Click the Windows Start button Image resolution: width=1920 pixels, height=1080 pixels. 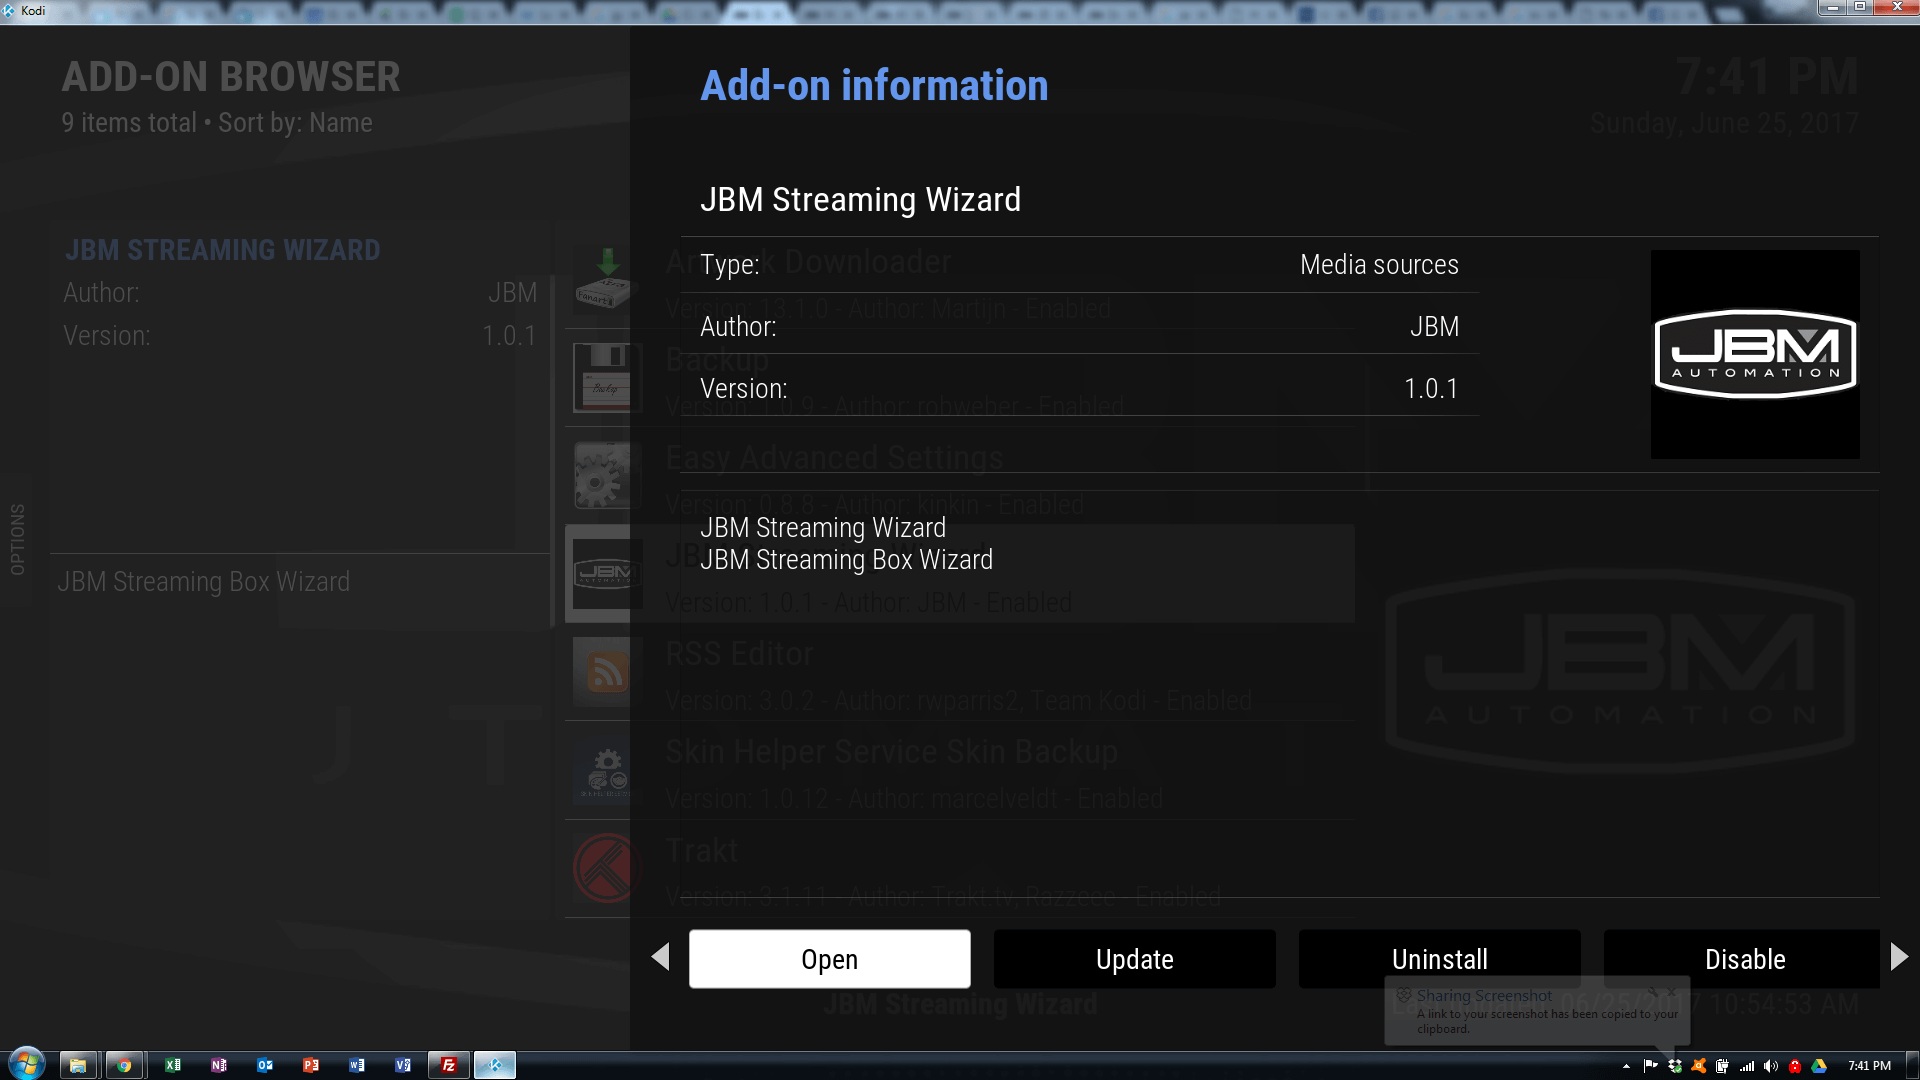26,1065
